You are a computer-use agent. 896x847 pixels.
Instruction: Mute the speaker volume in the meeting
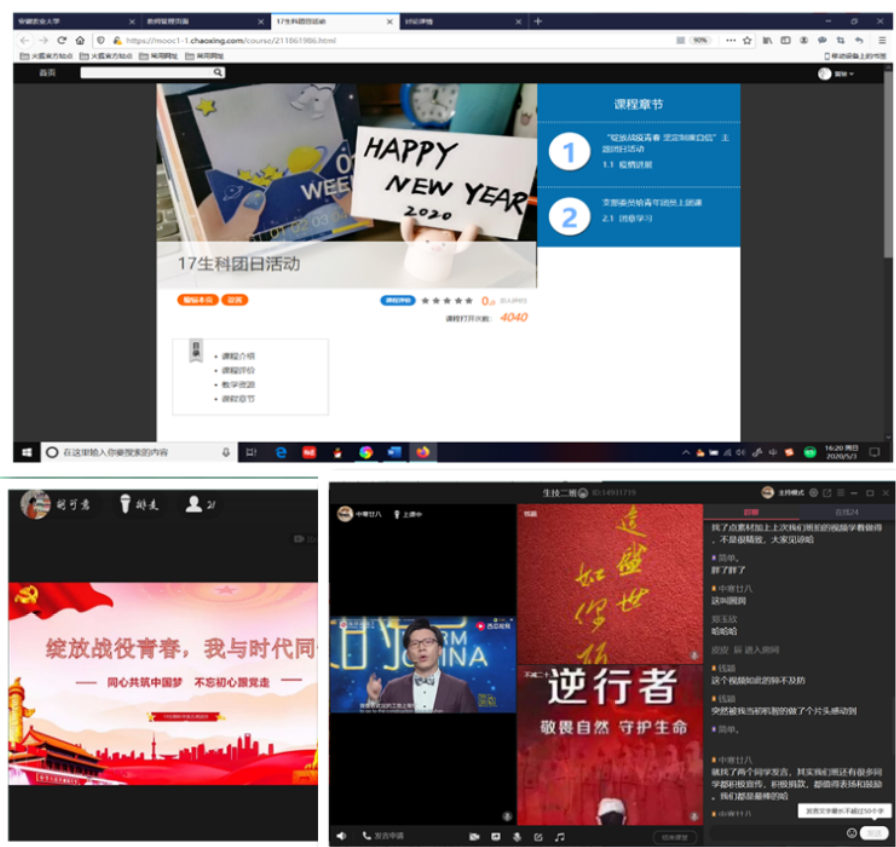click(342, 836)
